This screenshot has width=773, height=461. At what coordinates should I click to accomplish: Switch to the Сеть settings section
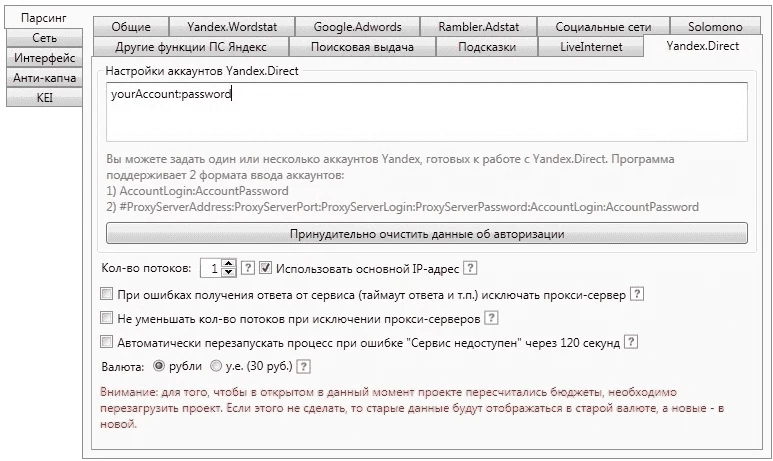click(x=44, y=38)
